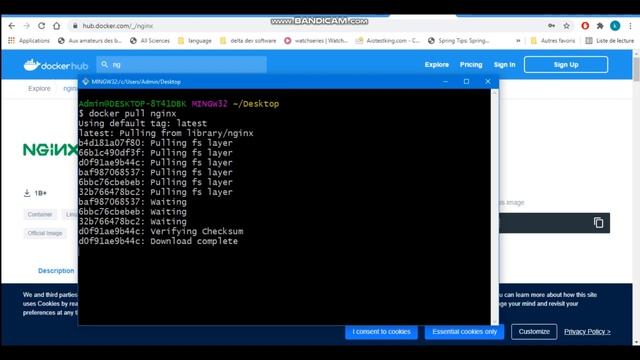
Task: Click the Git Bash MINGW32 title bar icon
Action: point(85,82)
